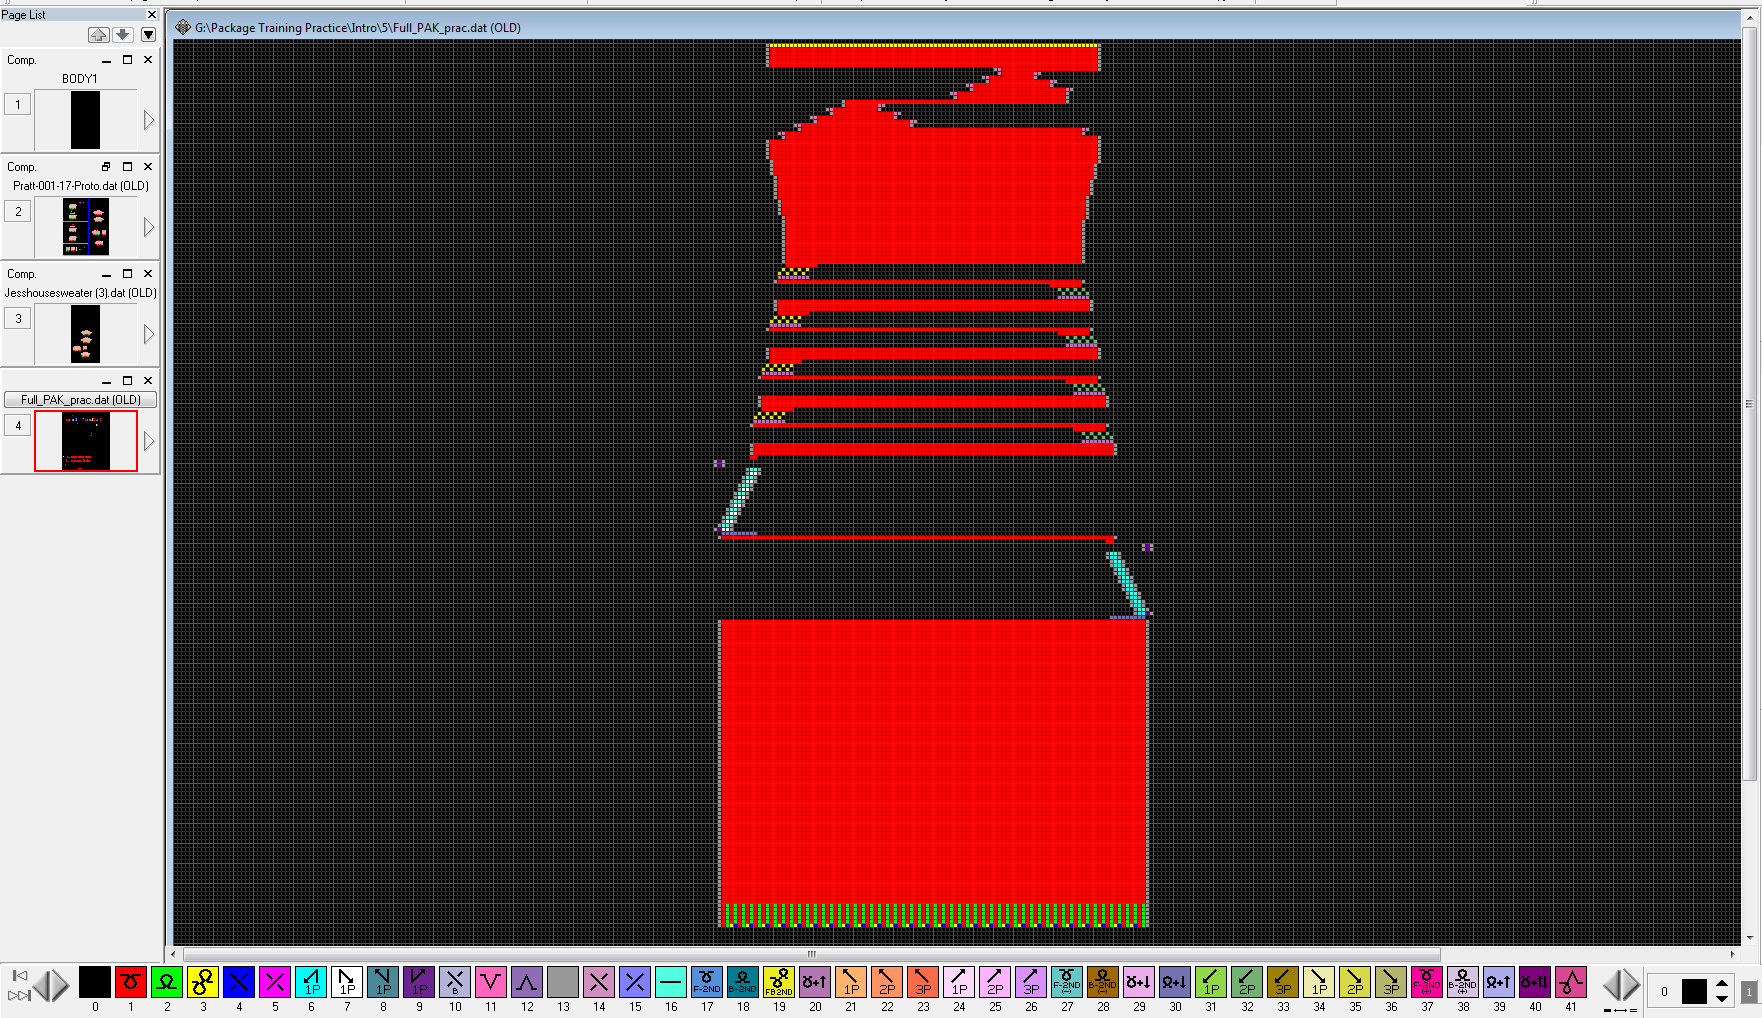Select white 1P right move symbol 7

(347, 983)
